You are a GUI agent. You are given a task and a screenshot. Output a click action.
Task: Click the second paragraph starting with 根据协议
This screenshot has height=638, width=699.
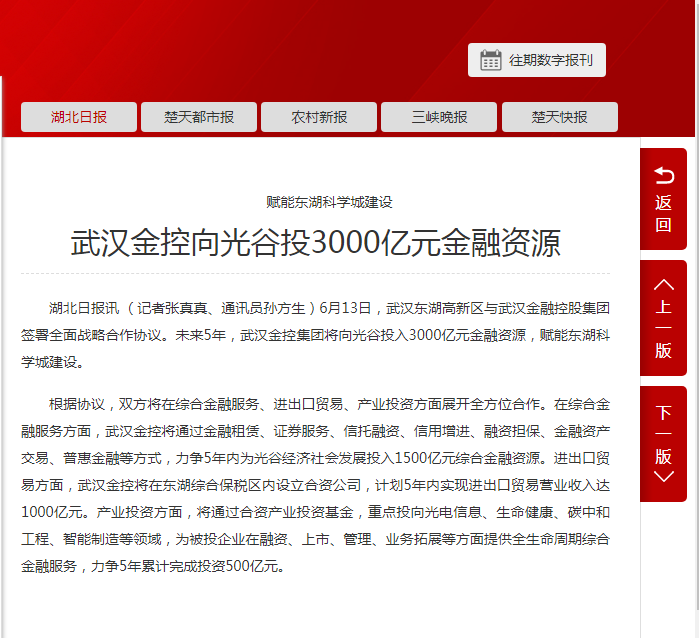315,485
